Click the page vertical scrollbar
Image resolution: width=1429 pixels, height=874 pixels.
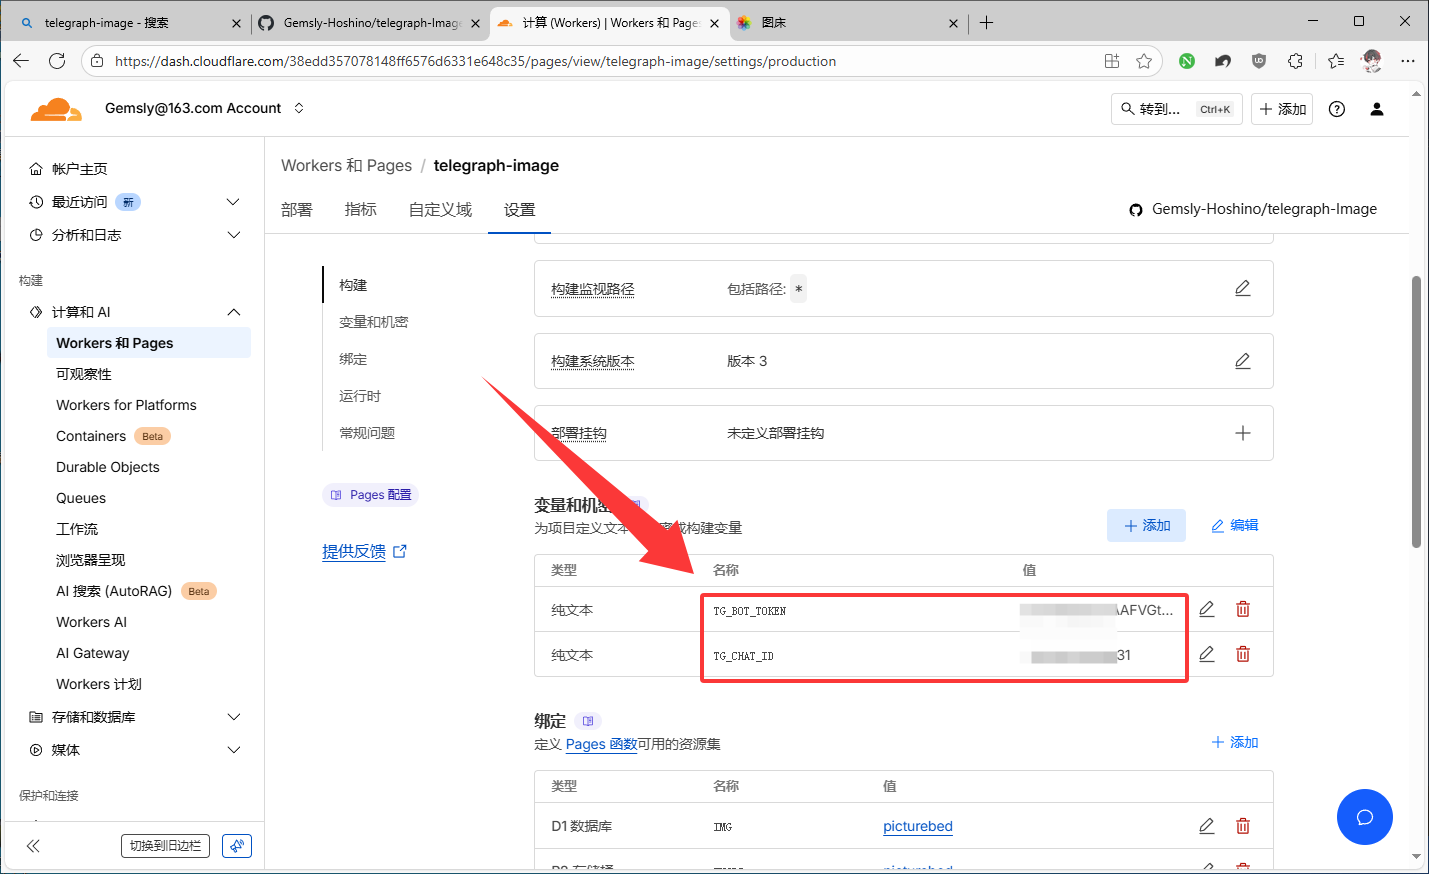click(1416, 410)
